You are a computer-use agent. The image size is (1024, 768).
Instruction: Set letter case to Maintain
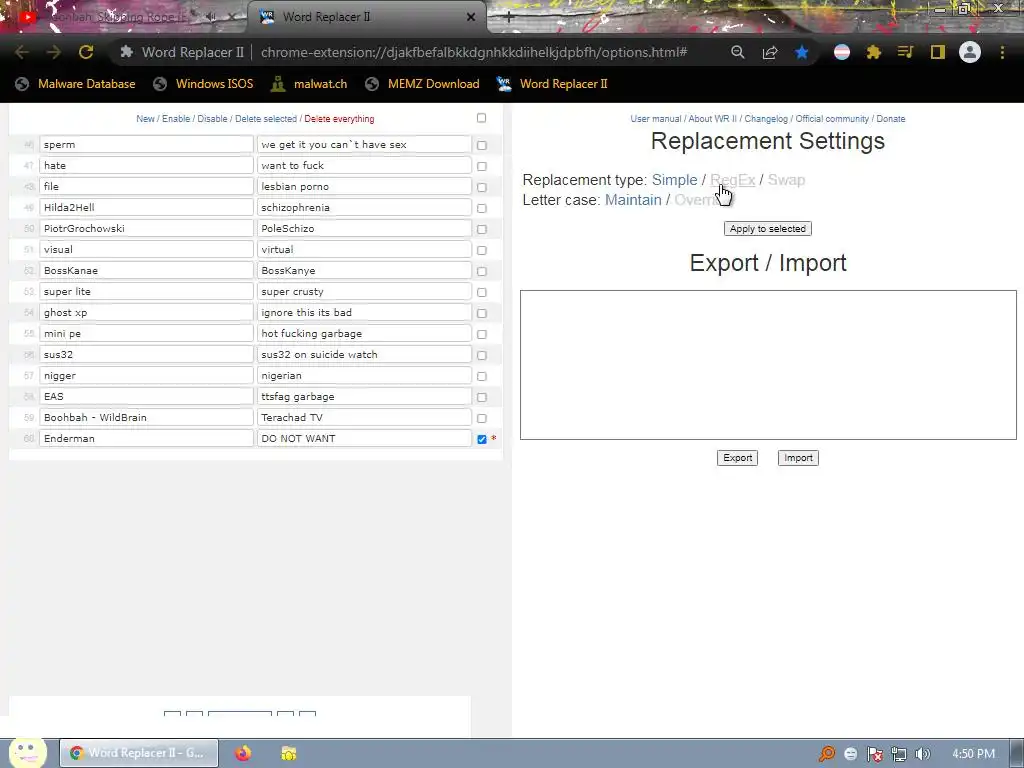633,200
